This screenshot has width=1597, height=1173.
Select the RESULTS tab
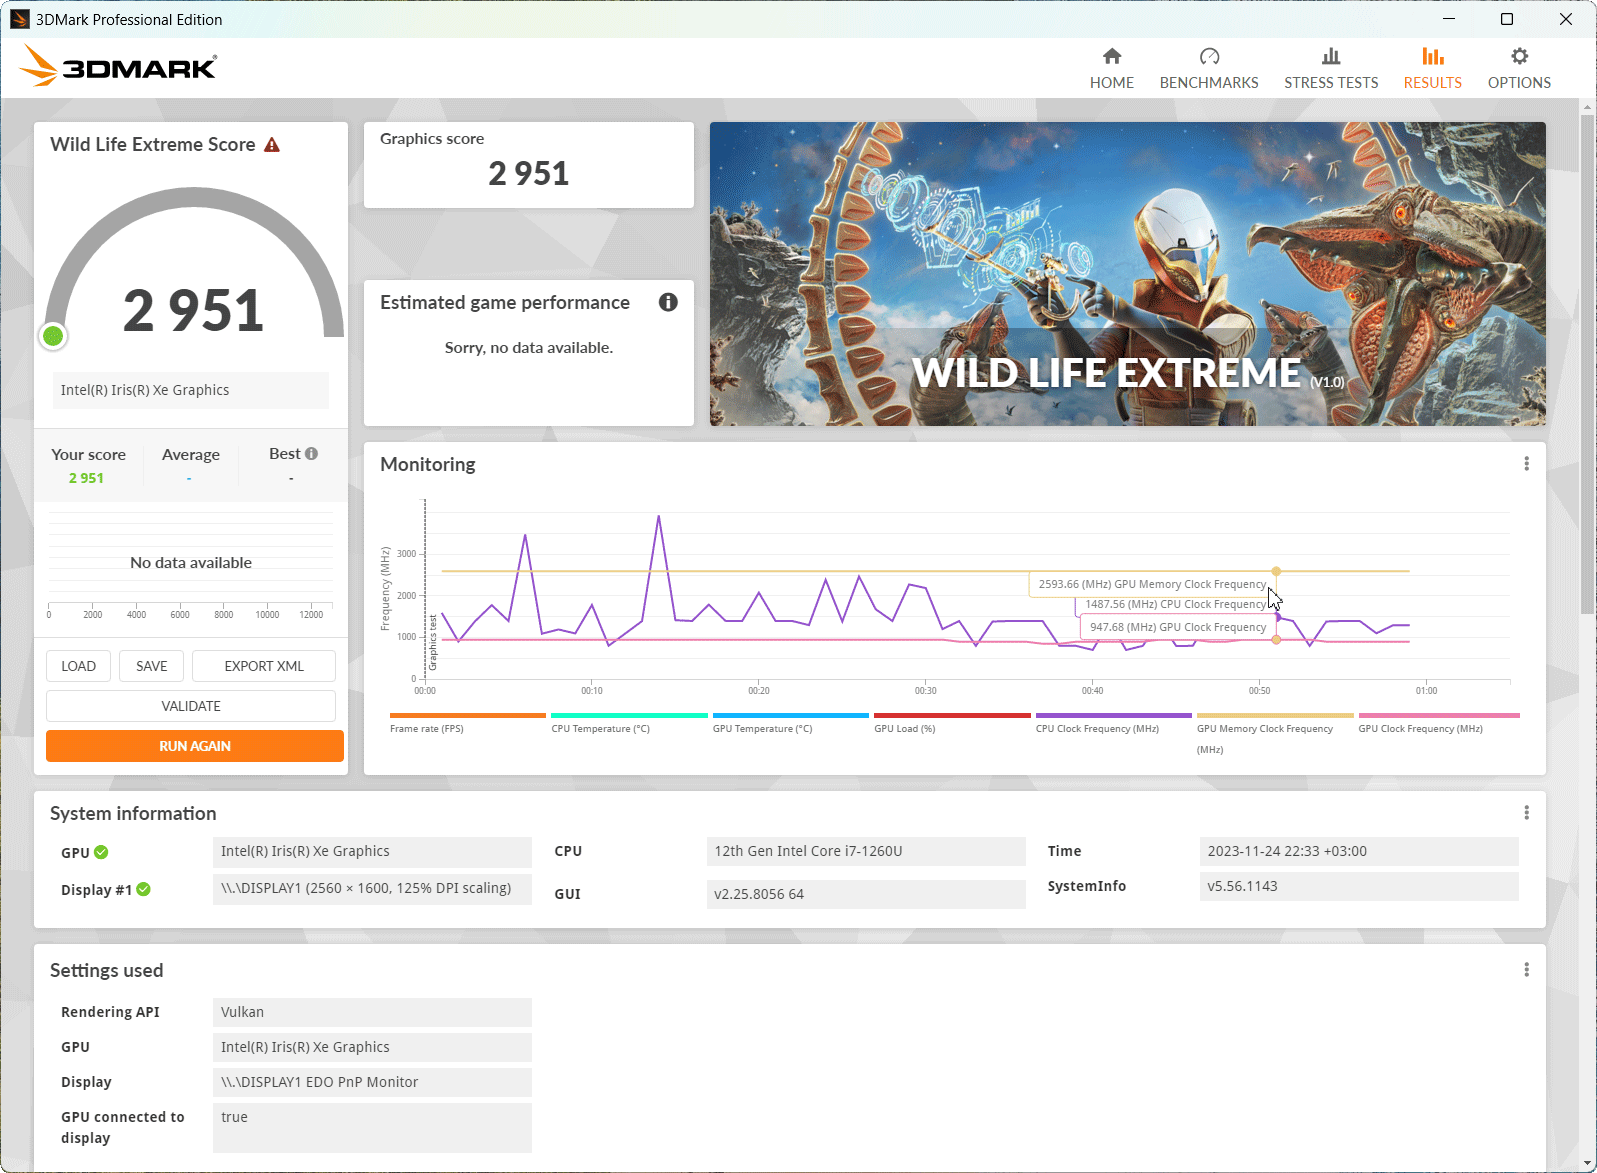point(1433,68)
